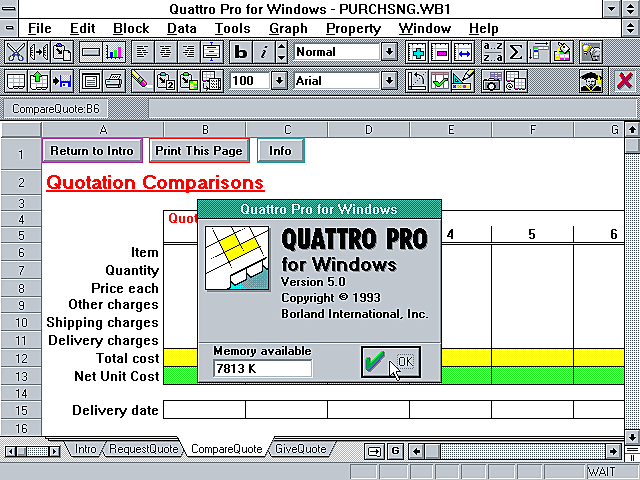Click the graduate Experts icon

click(591, 81)
